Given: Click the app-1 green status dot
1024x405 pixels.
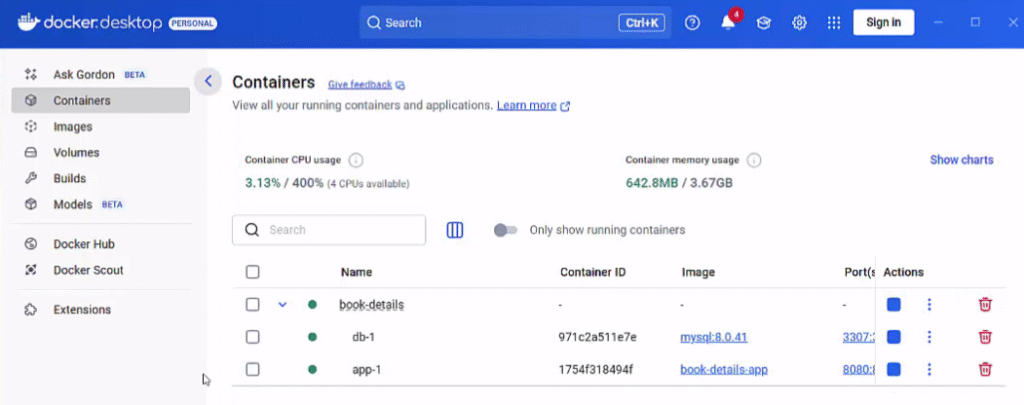Looking at the screenshot, I should [x=312, y=369].
